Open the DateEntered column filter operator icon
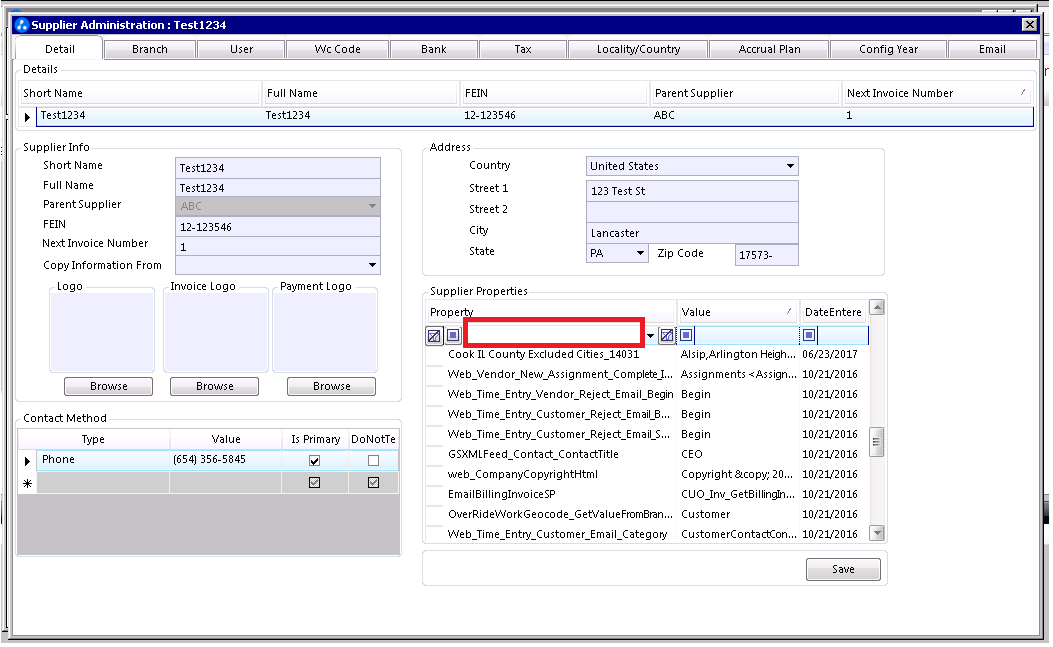The image size is (1053, 647). 809,335
